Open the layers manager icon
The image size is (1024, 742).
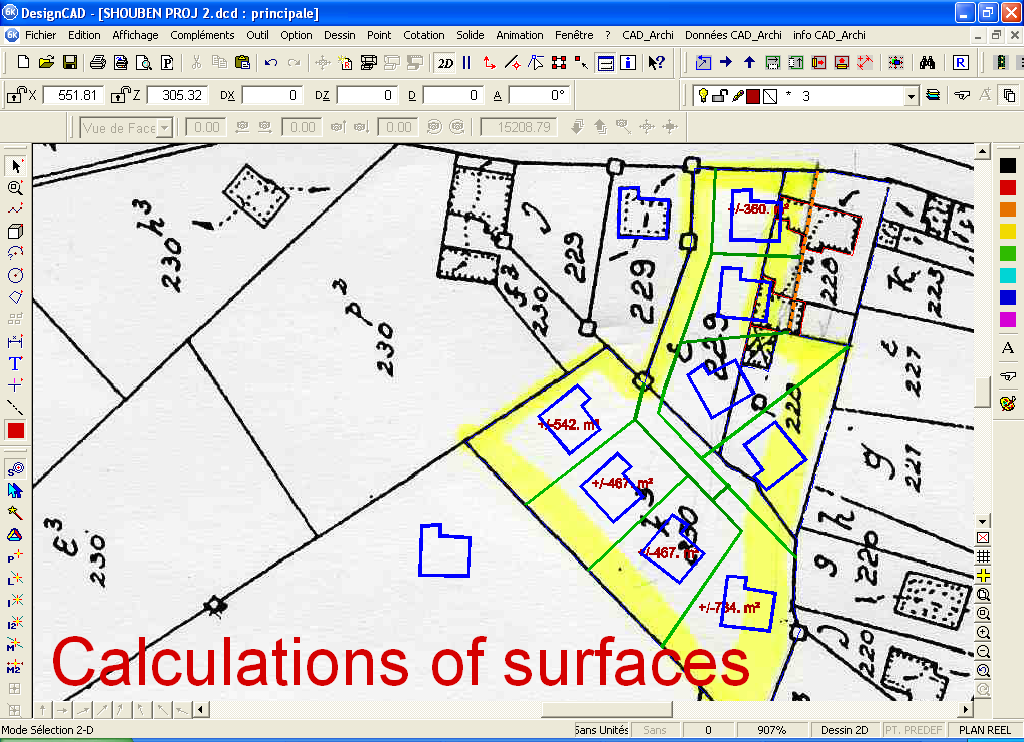[933, 96]
